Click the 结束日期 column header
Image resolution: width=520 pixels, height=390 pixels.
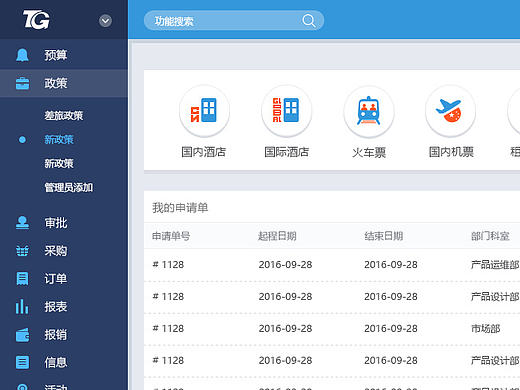(384, 236)
